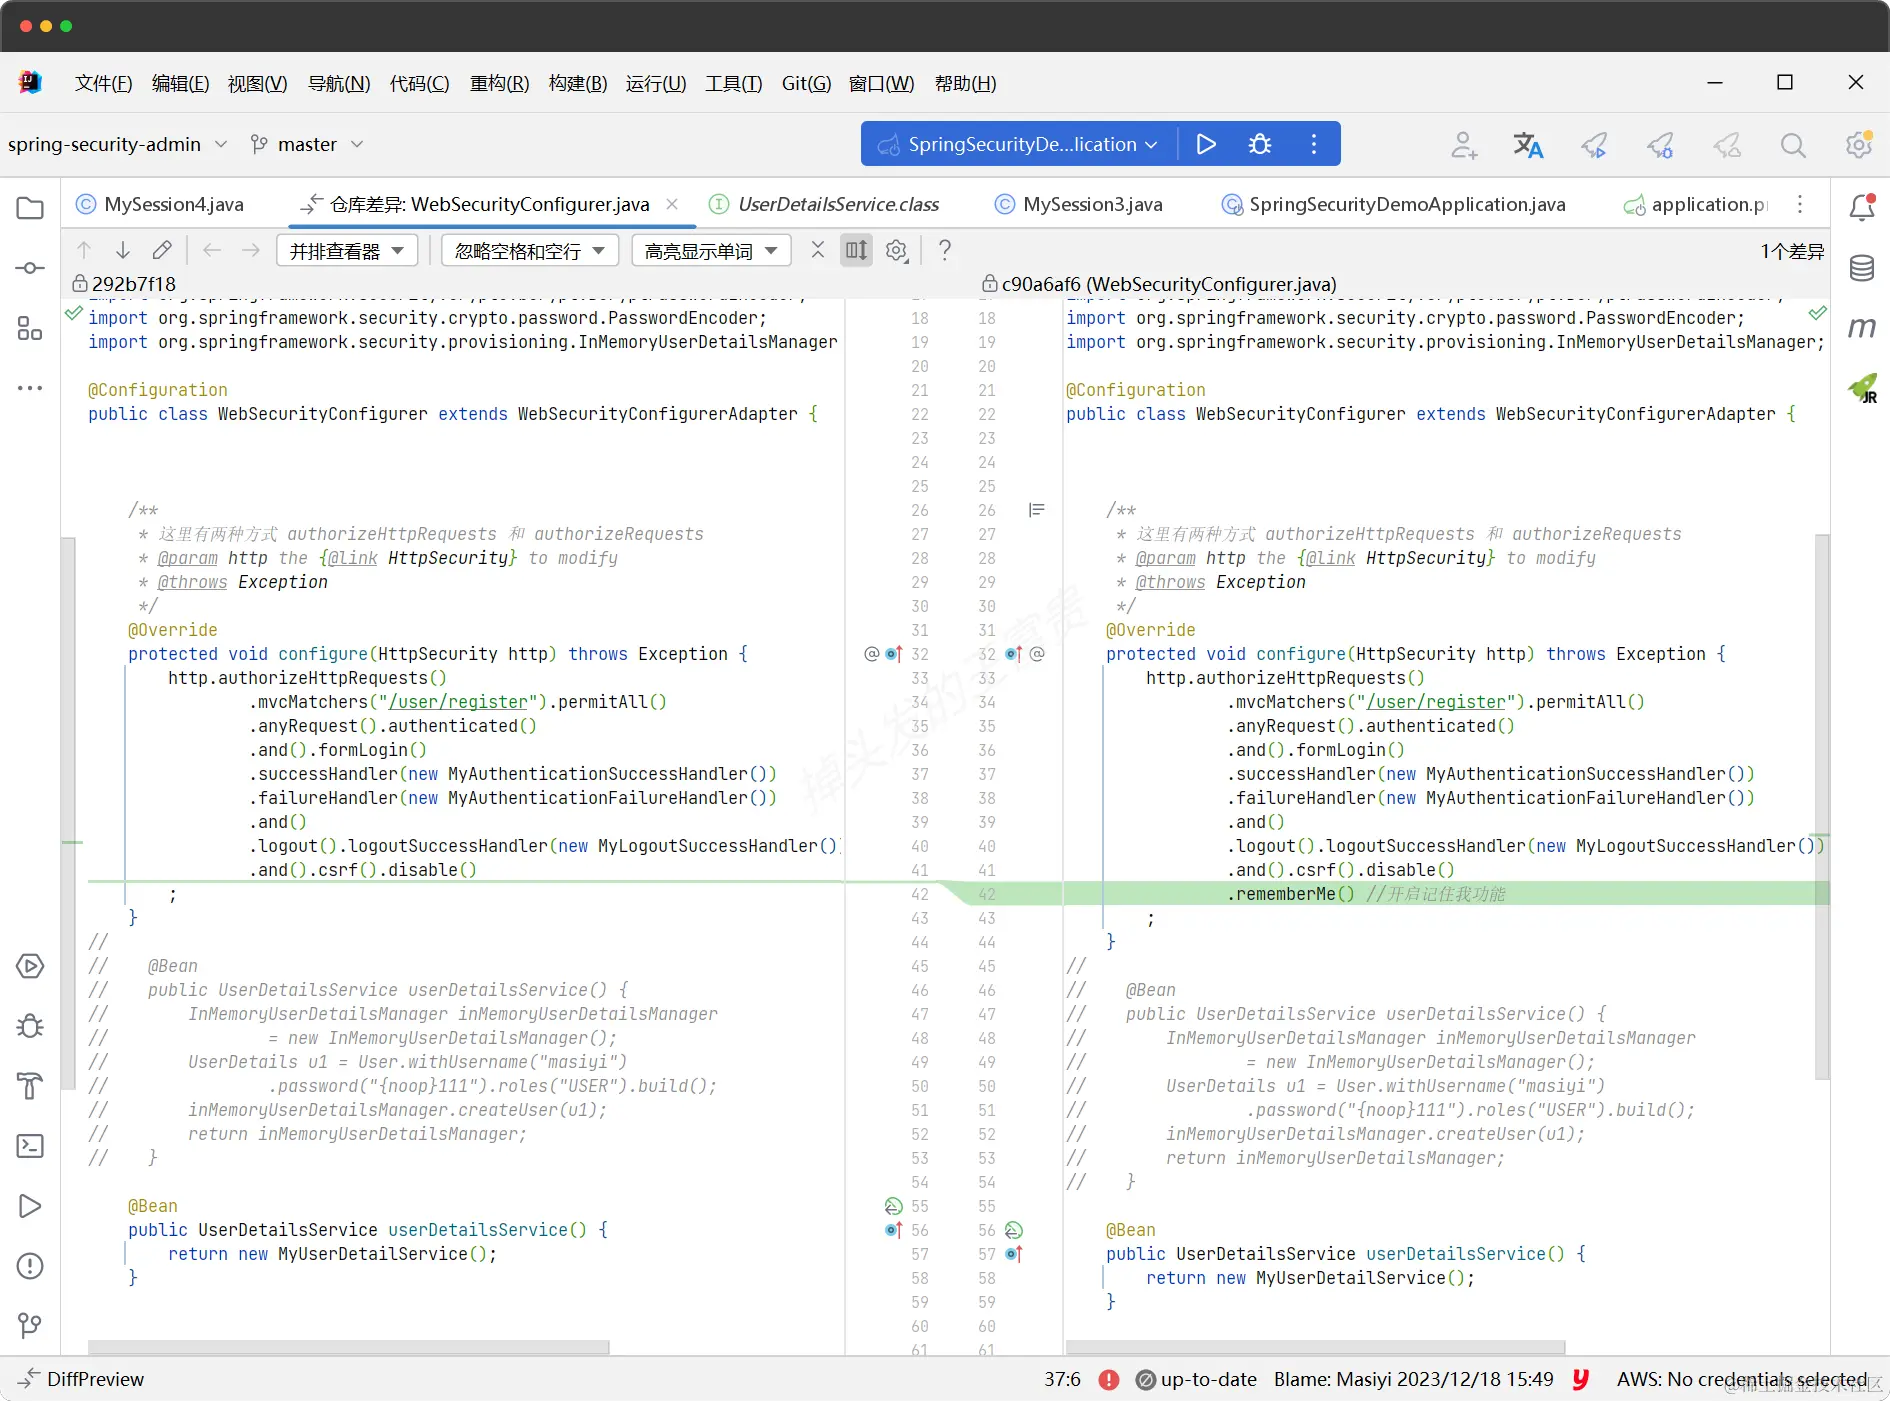This screenshot has height=1401, width=1890.
Task: Click the right pane vertical scrollbar
Action: [x=1822, y=806]
